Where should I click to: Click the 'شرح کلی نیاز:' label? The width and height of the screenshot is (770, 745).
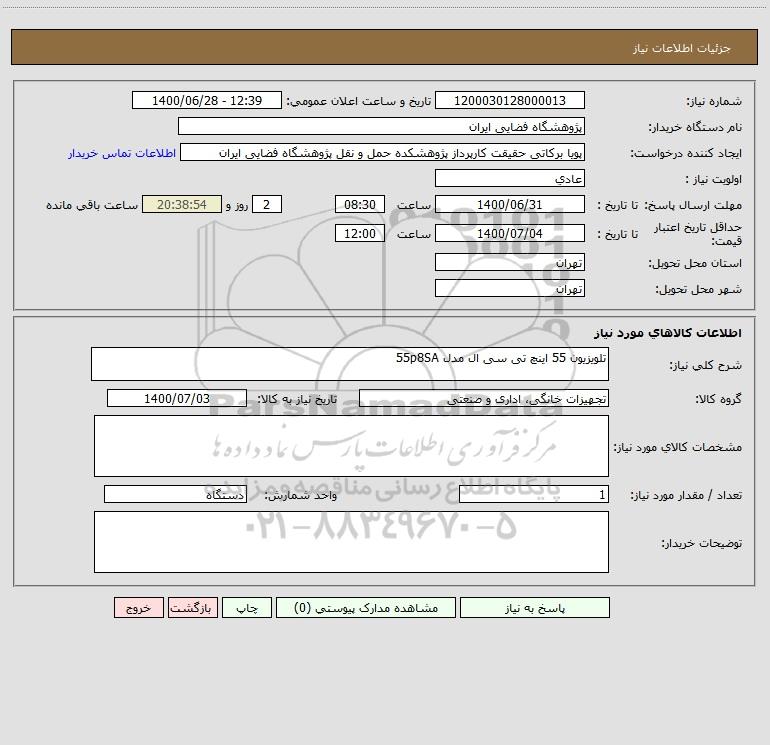click(706, 365)
